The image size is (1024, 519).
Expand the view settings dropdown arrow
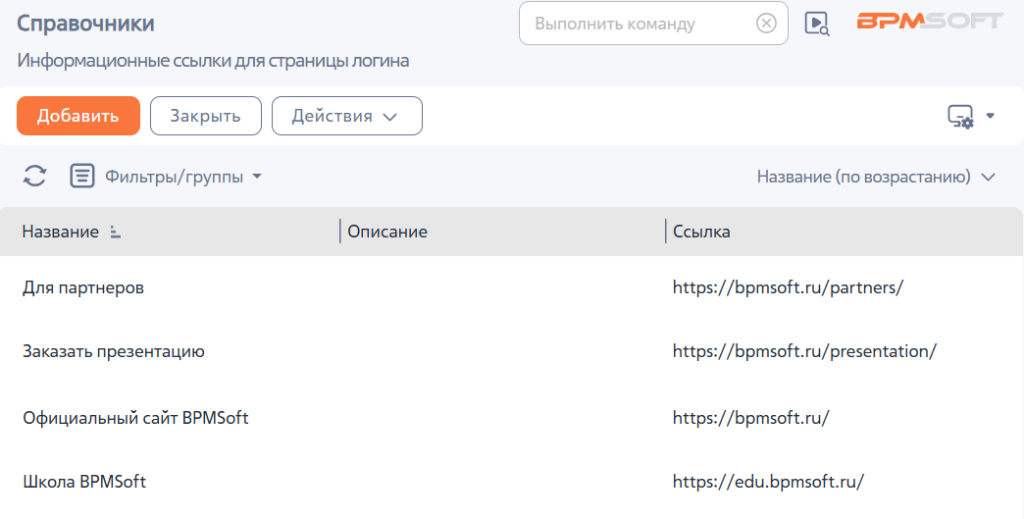(x=990, y=116)
